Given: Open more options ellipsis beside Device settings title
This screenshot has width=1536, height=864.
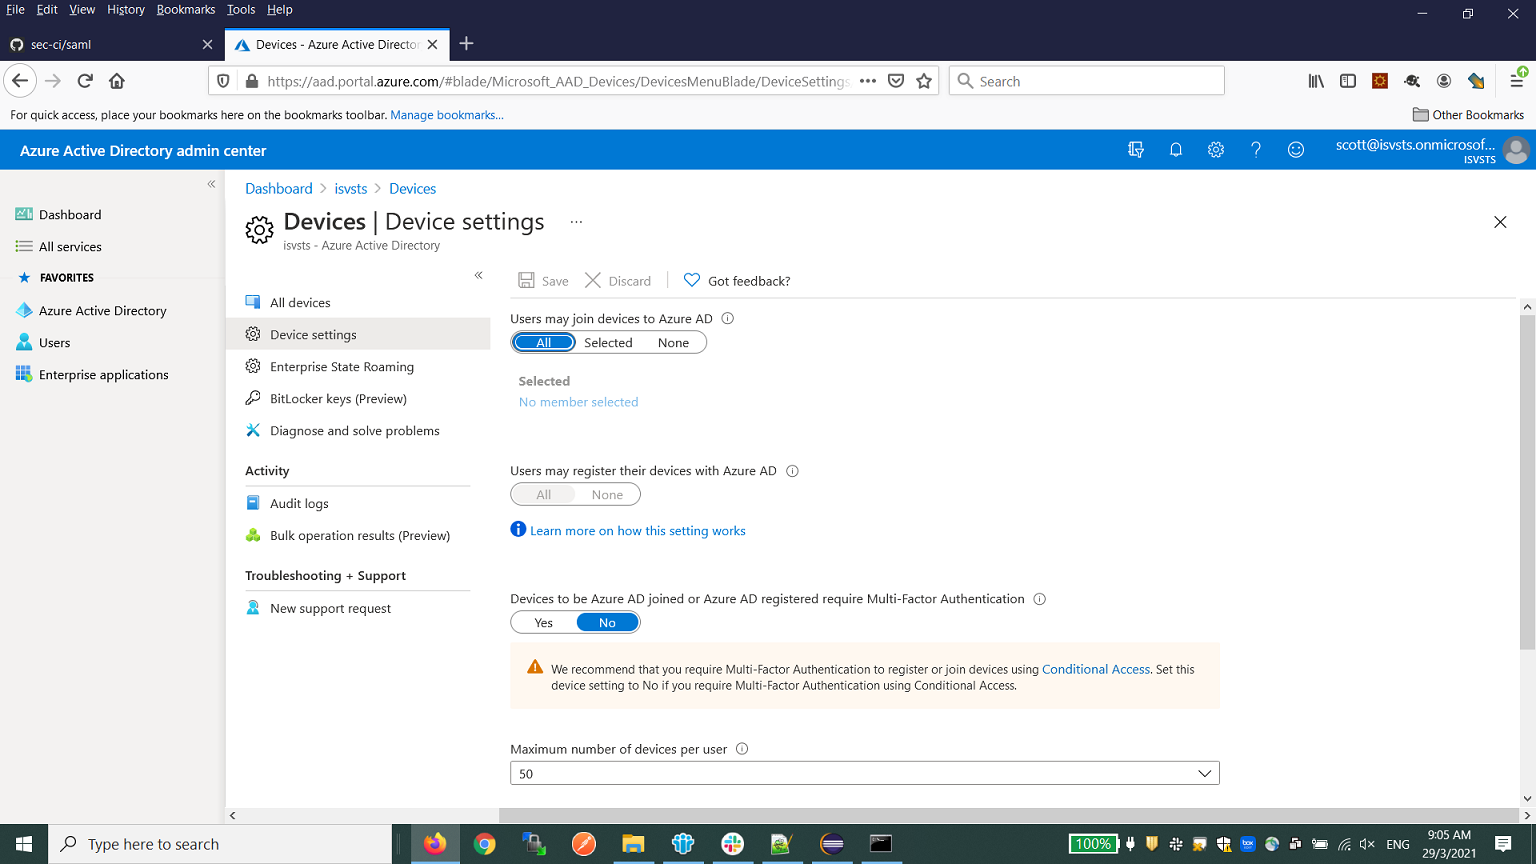Looking at the screenshot, I should tap(576, 222).
